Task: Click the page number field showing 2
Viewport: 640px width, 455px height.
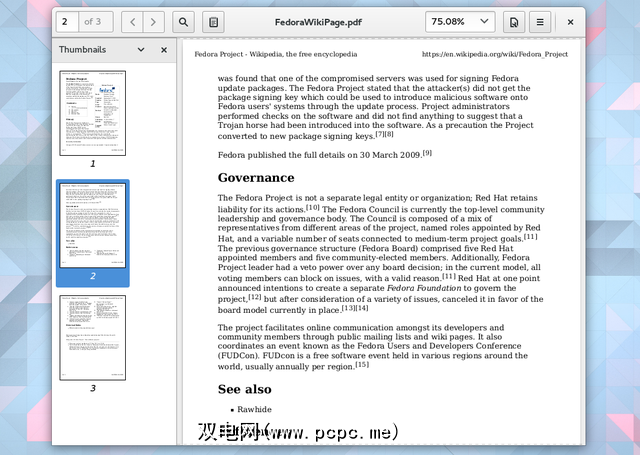Action: click(x=67, y=22)
